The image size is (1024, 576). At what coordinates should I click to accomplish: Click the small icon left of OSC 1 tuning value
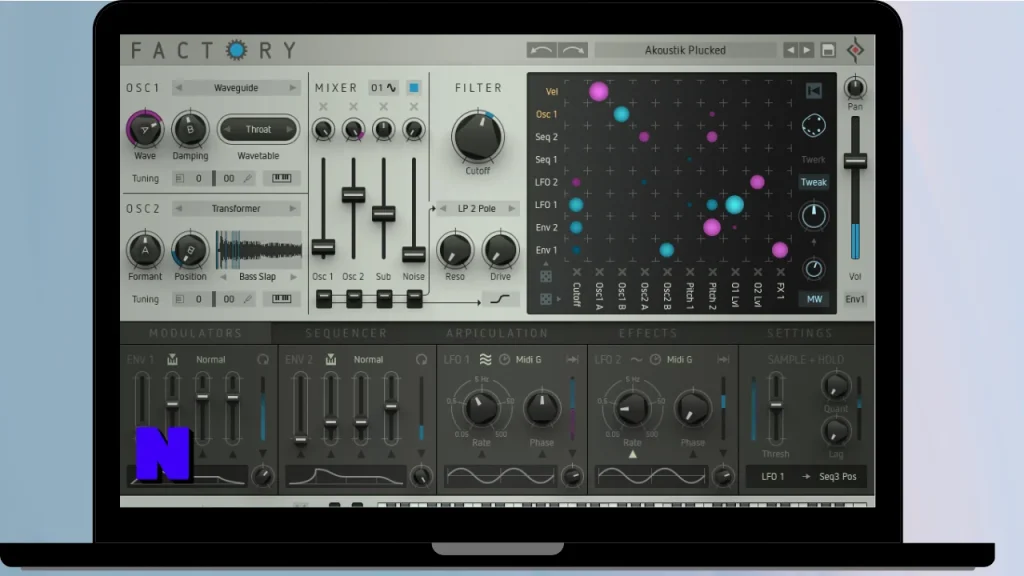[x=180, y=178]
